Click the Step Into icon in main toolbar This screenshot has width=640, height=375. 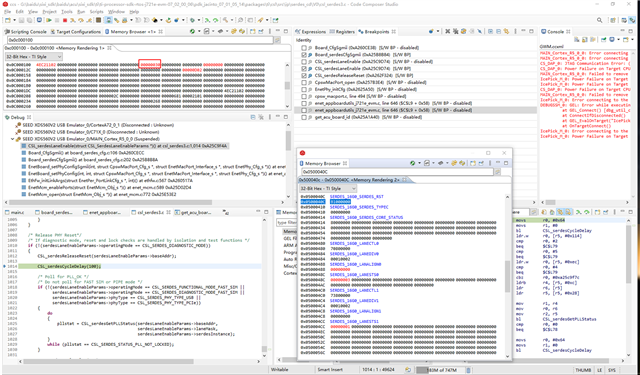pyautogui.click(x=73, y=20)
